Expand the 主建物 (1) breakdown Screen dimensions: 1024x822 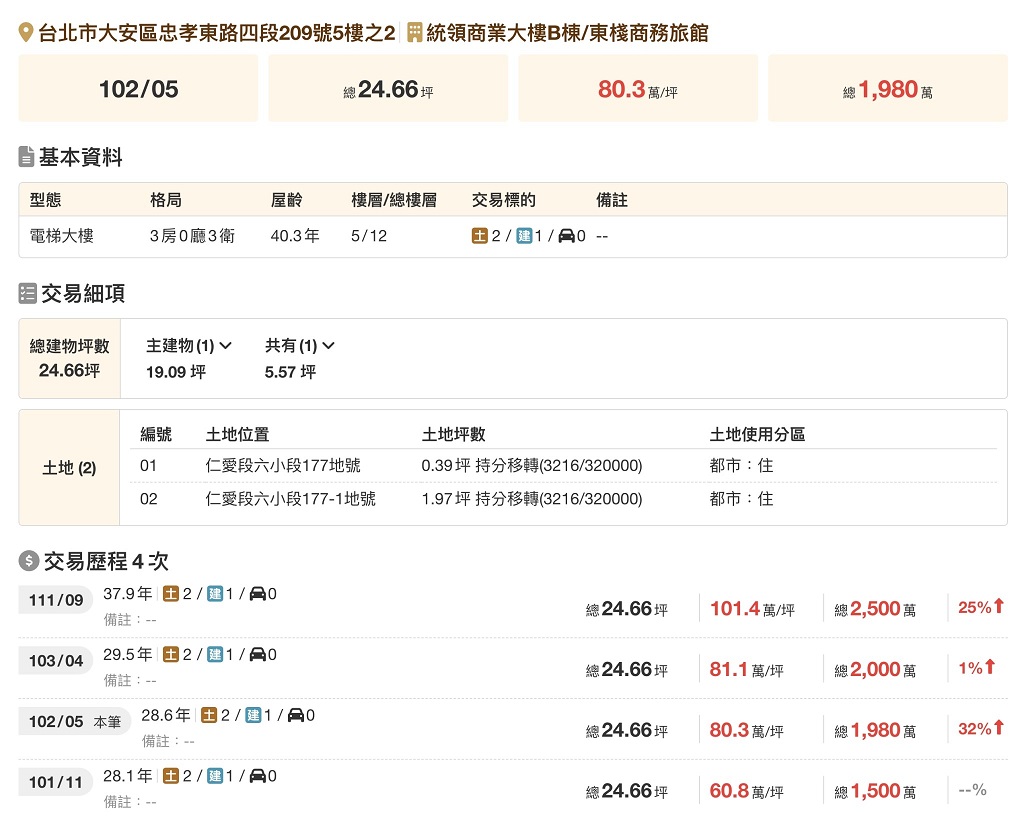[x=189, y=346]
